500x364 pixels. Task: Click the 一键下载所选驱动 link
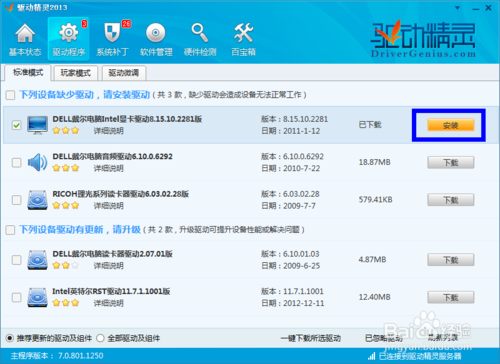(311, 338)
